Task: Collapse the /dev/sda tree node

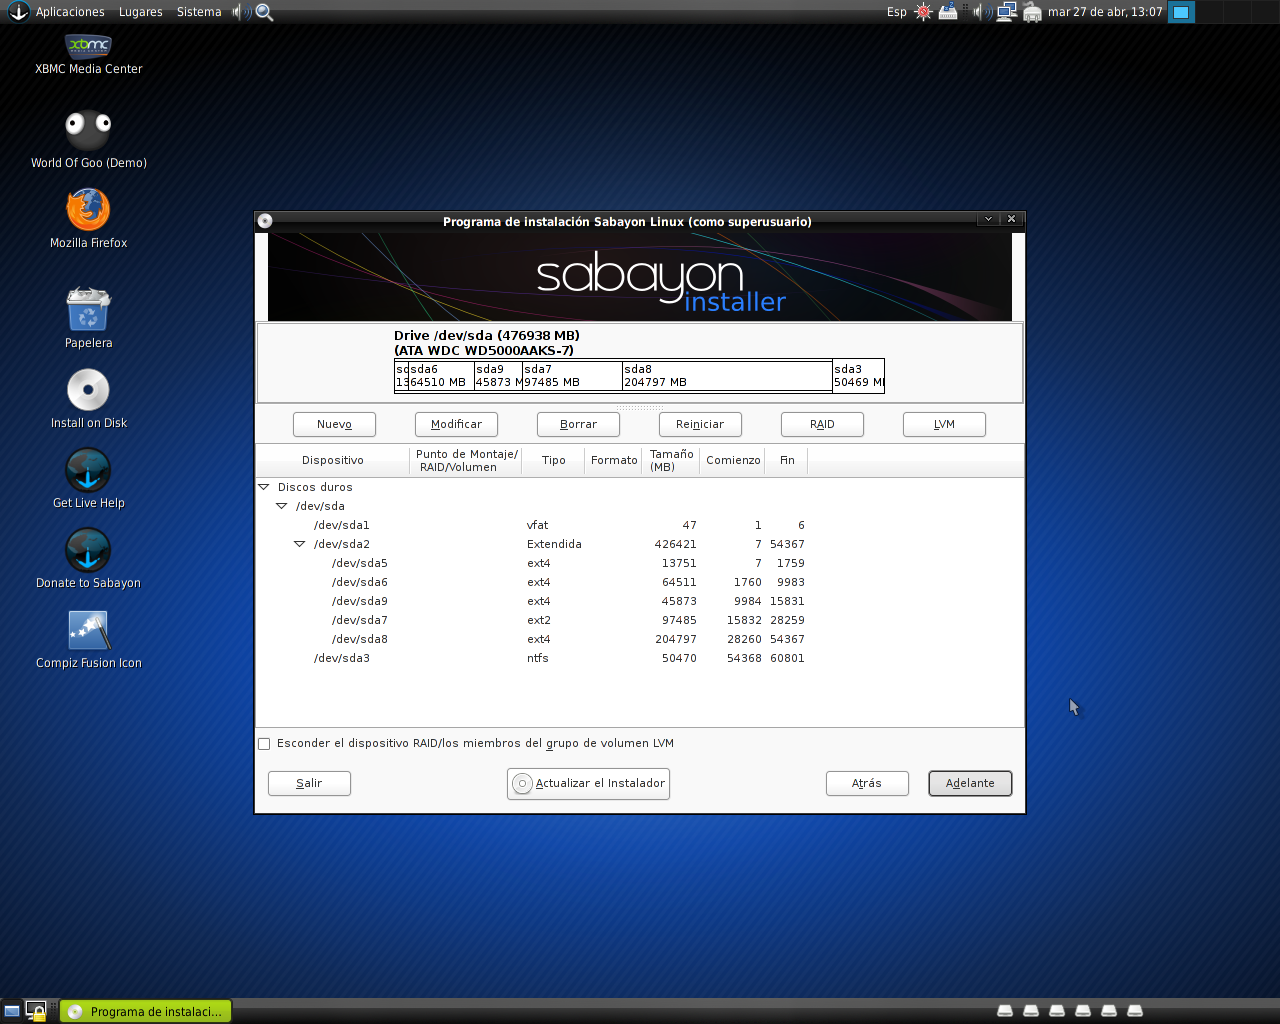Action: tap(282, 506)
